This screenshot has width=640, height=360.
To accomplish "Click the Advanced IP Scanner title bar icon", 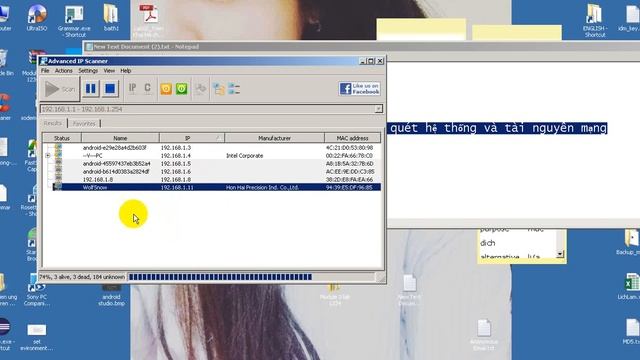I will (x=44, y=61).
